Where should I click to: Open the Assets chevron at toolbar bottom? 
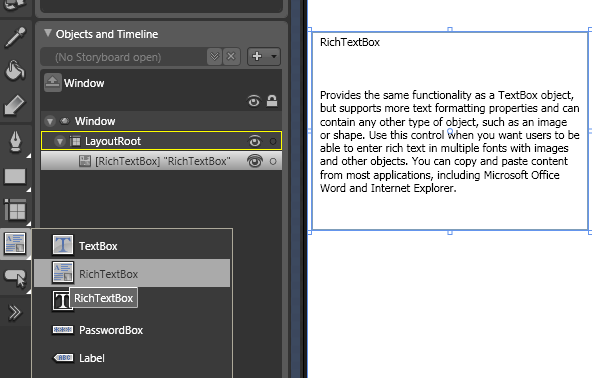(15, 312)
